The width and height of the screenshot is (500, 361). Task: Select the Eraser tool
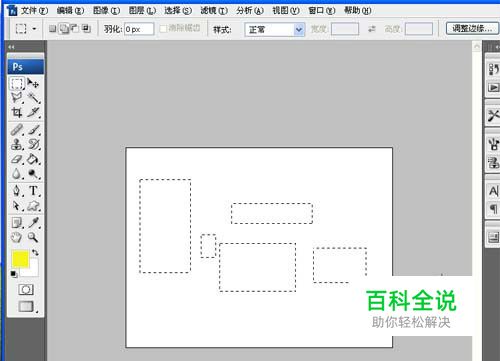(17, 159)
